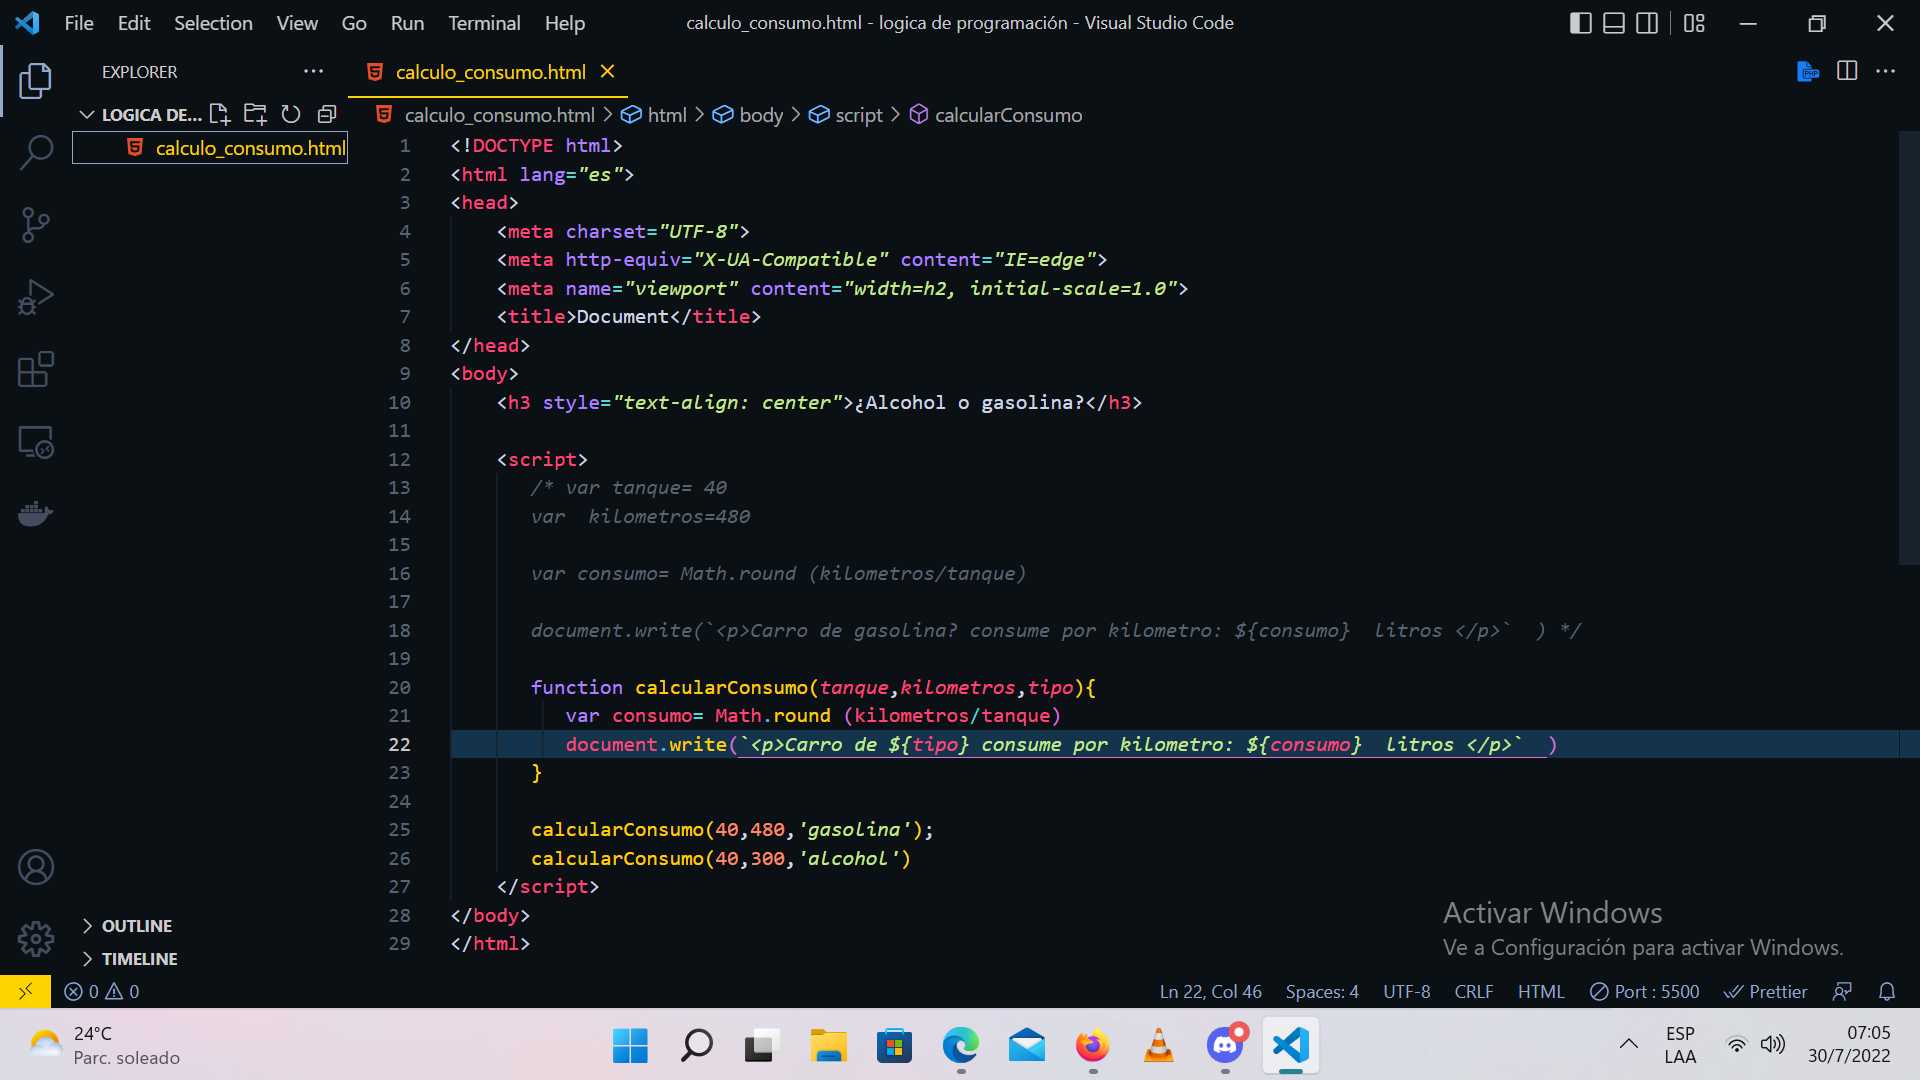Screen dimensions: 1920x1080
Task: Create a new file in explorer
Action: 220,114
